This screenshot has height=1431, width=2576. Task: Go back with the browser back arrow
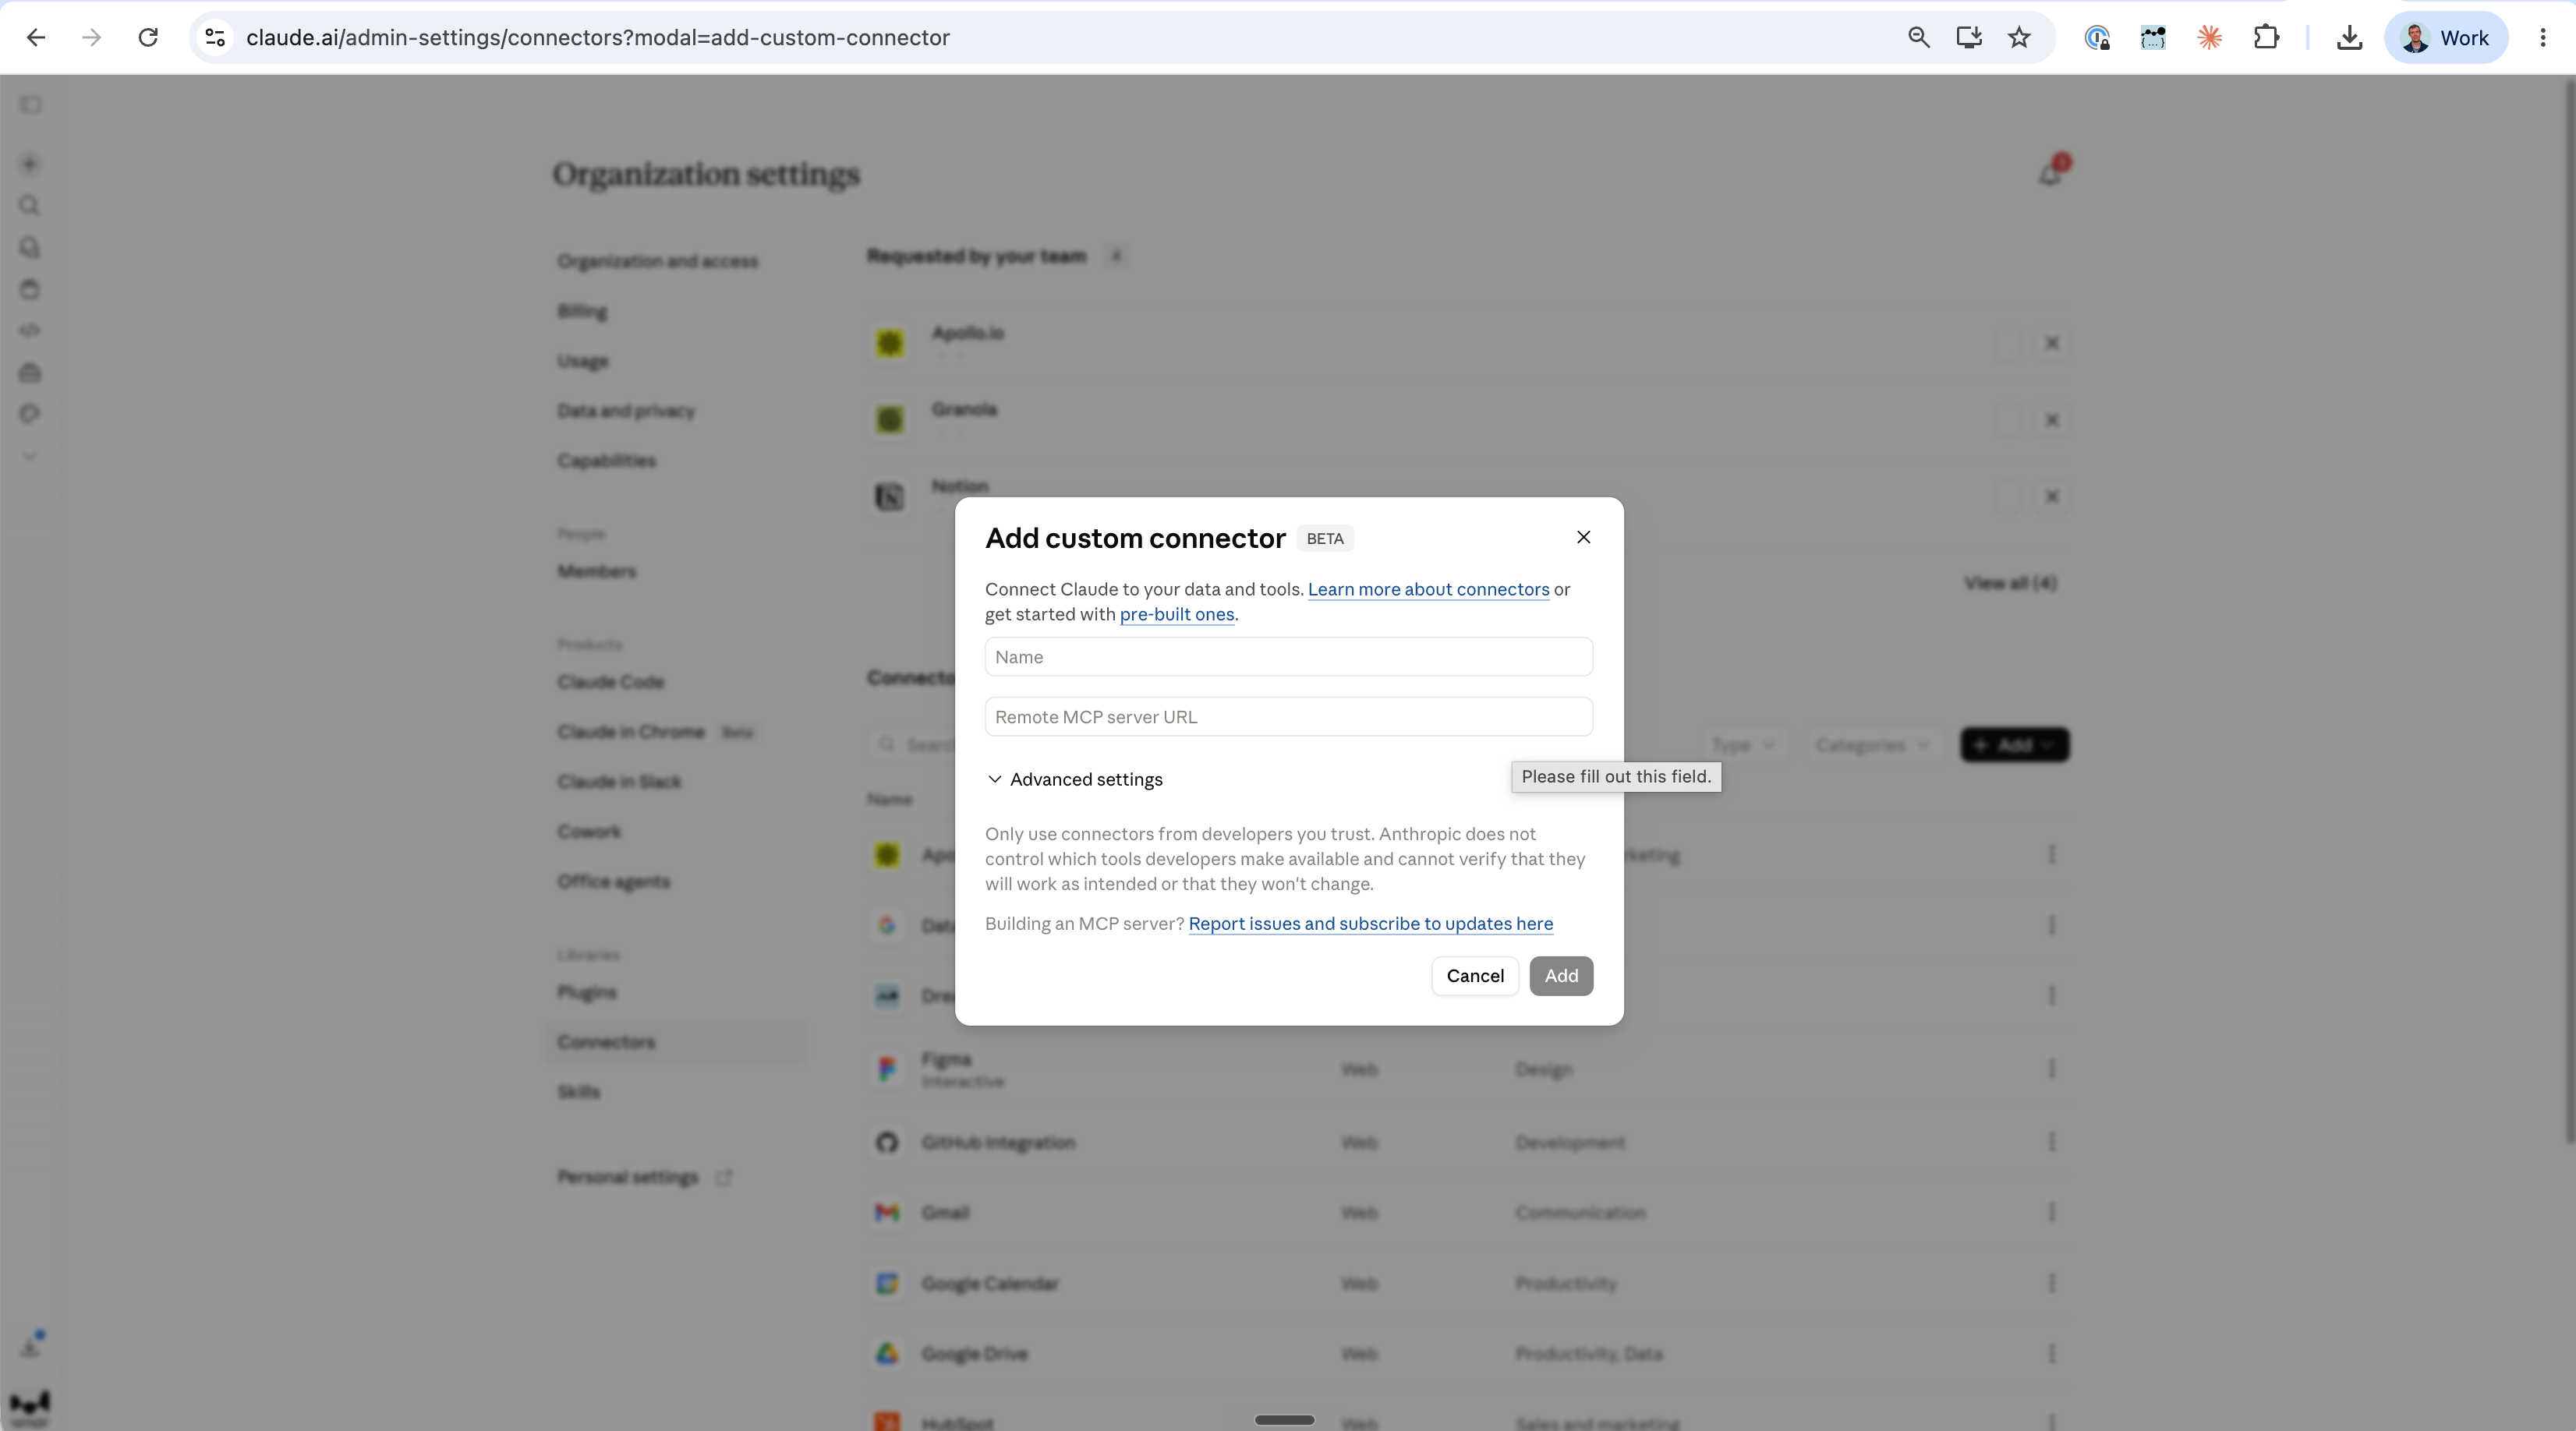36,38
